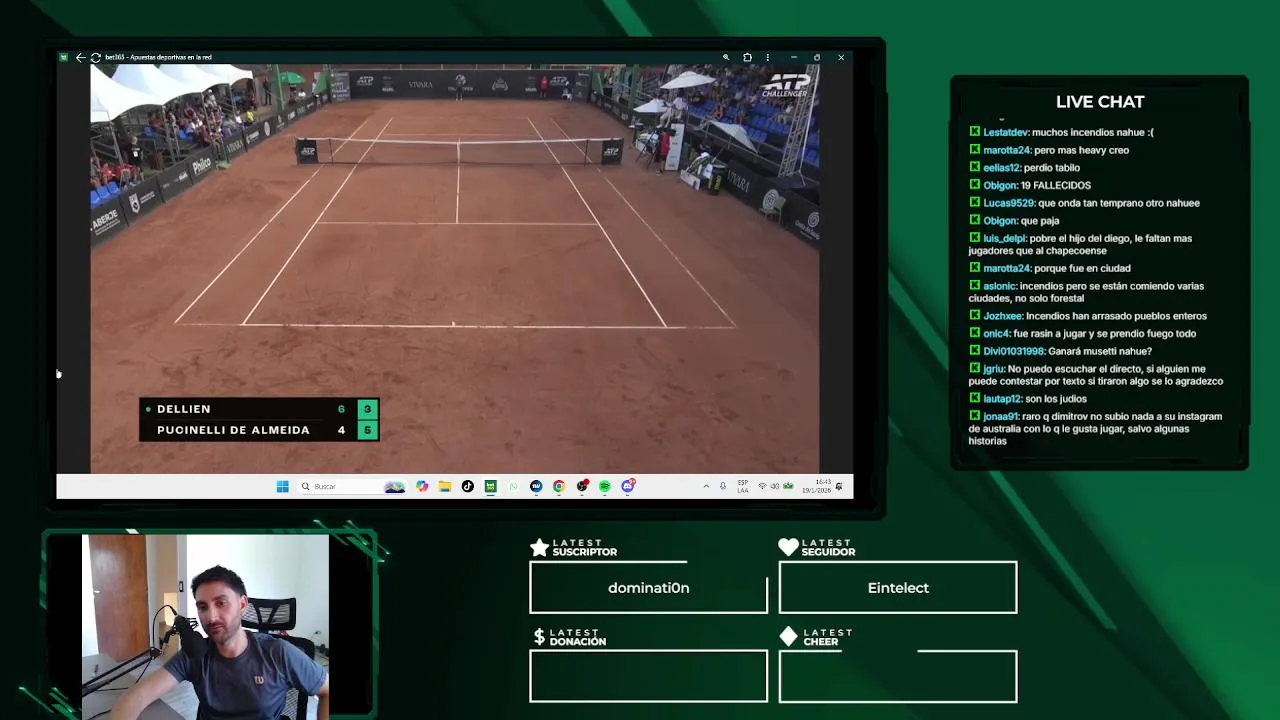Open Discord from the taskbar
The height and width of the screenshot is (720, 1280).
(x=628, y=486)
